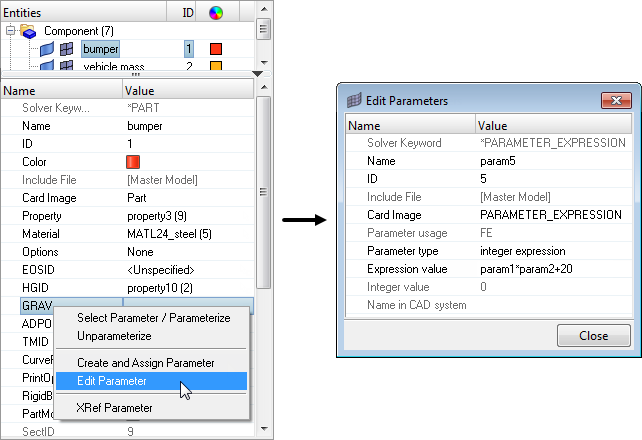Click the pane collapse arrow below entity tree
The image size is (642, 440).
click(x=257, y=74)
